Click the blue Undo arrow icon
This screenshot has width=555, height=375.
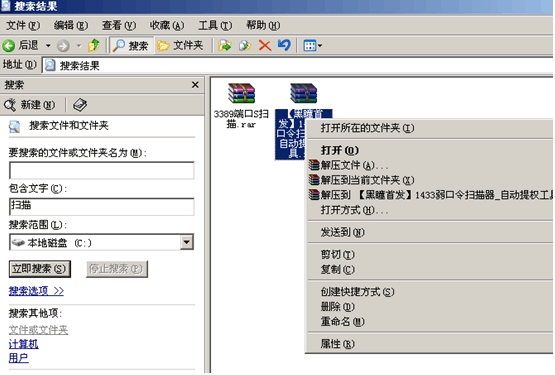pos(284,45)
